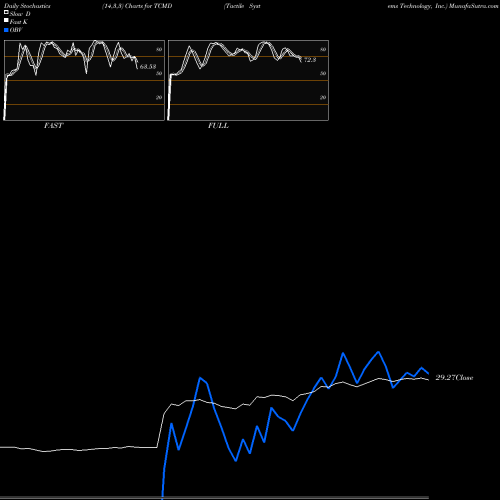Click the 80 level label in FAST chart

tap(159, 49)
